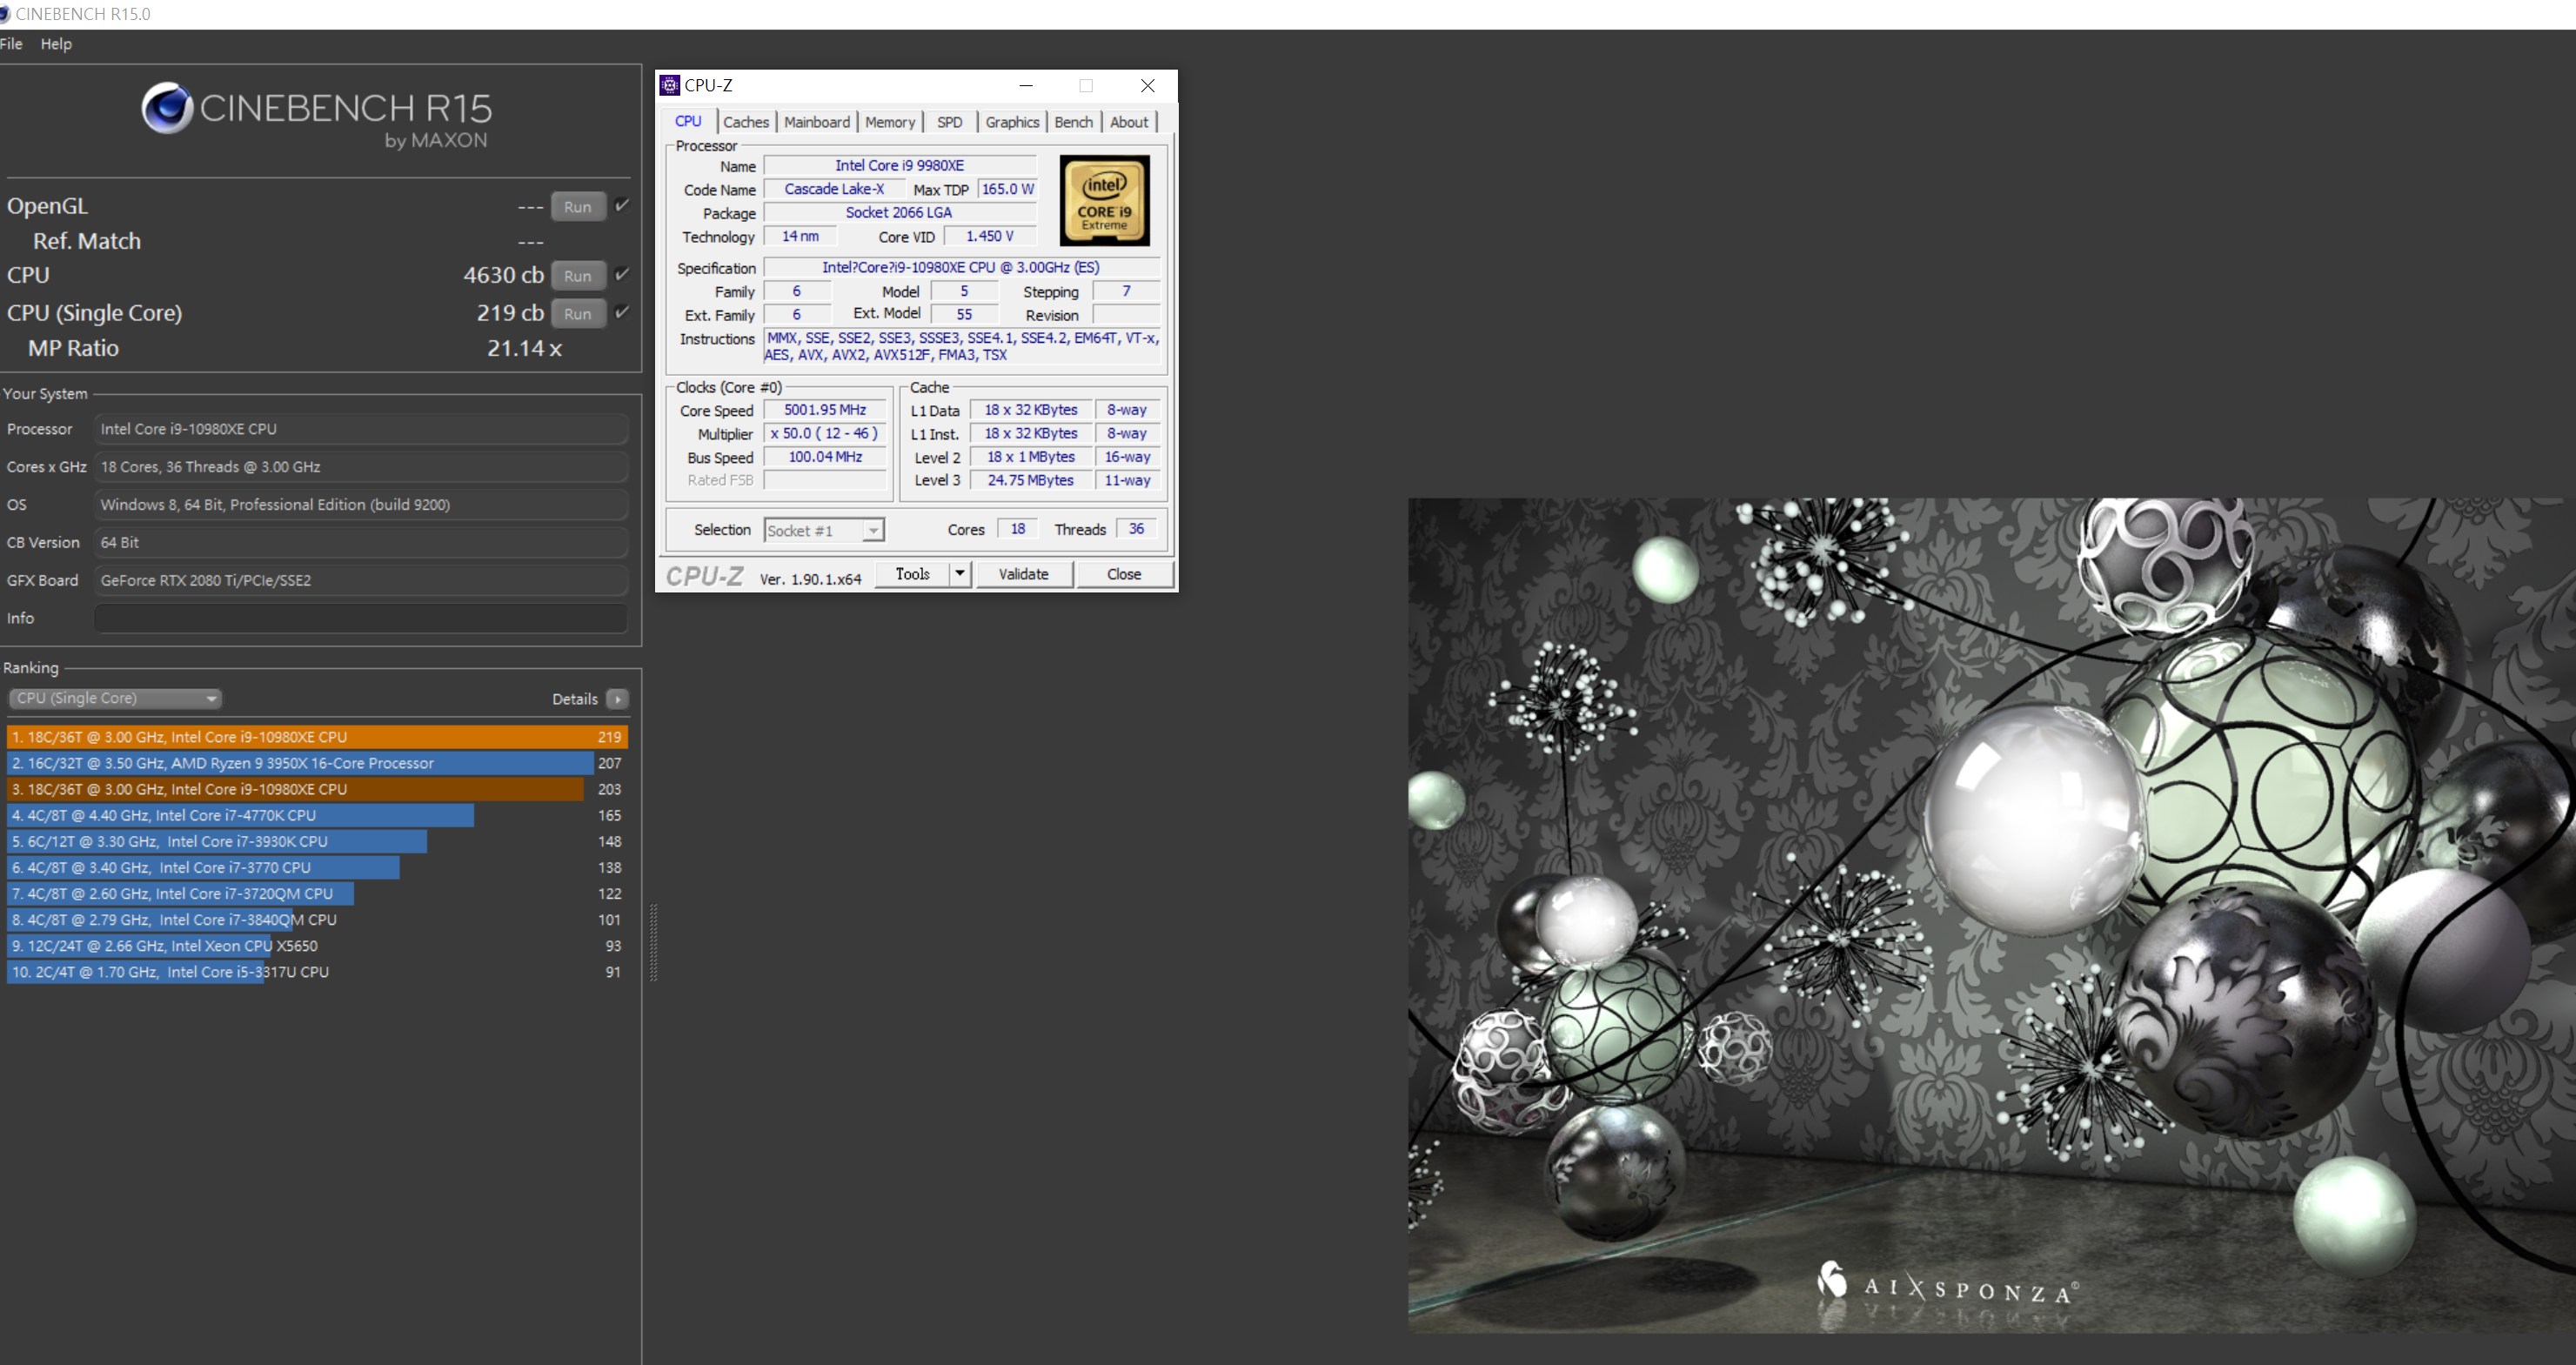Click the Info input field
The image size is (2576, 1365).
point(361,618)
